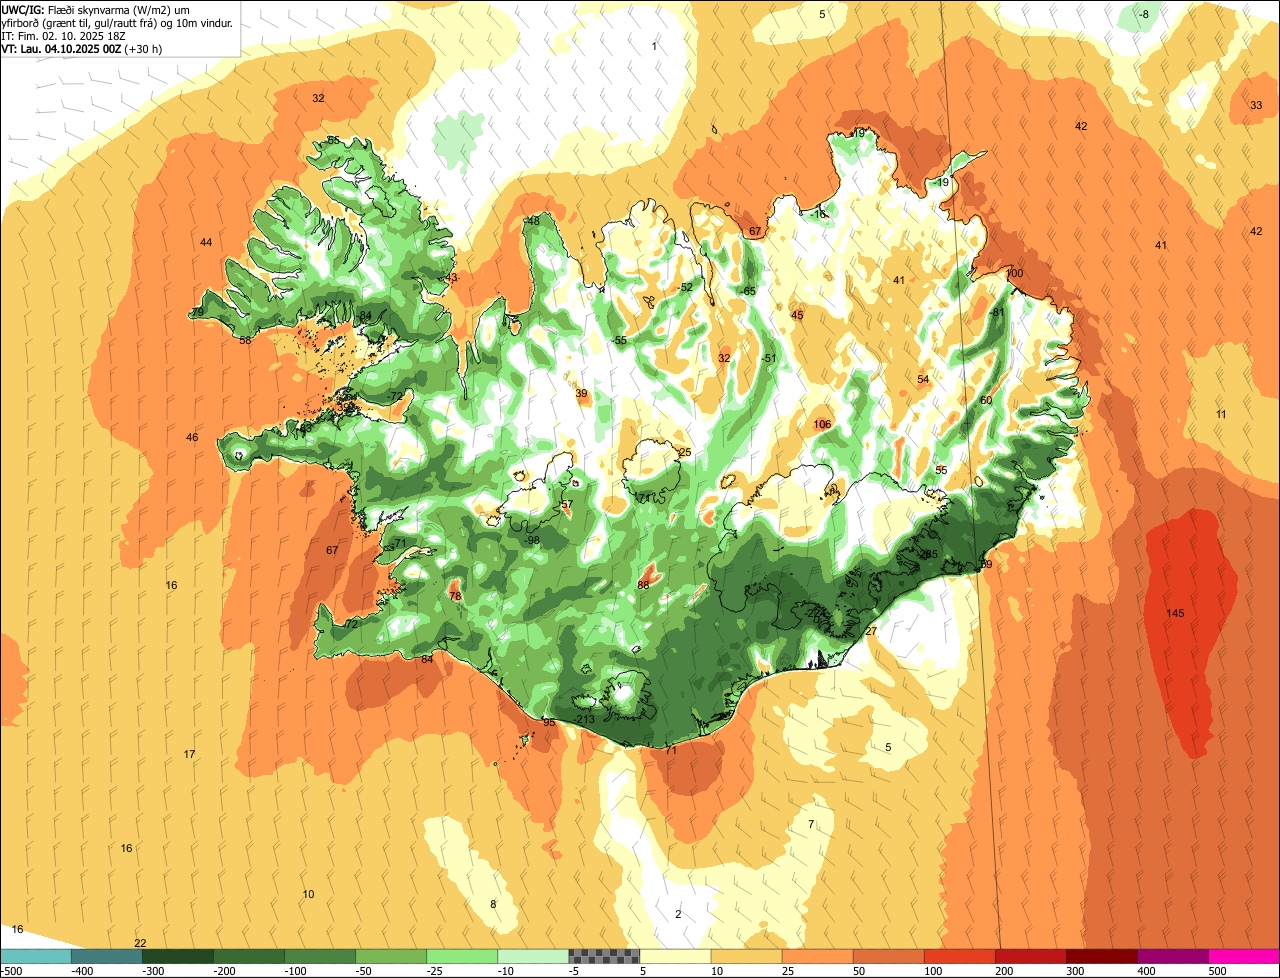Click the value -51 on the map
The height and width of the screenshot is (978, 1280).
click(768, 358)
